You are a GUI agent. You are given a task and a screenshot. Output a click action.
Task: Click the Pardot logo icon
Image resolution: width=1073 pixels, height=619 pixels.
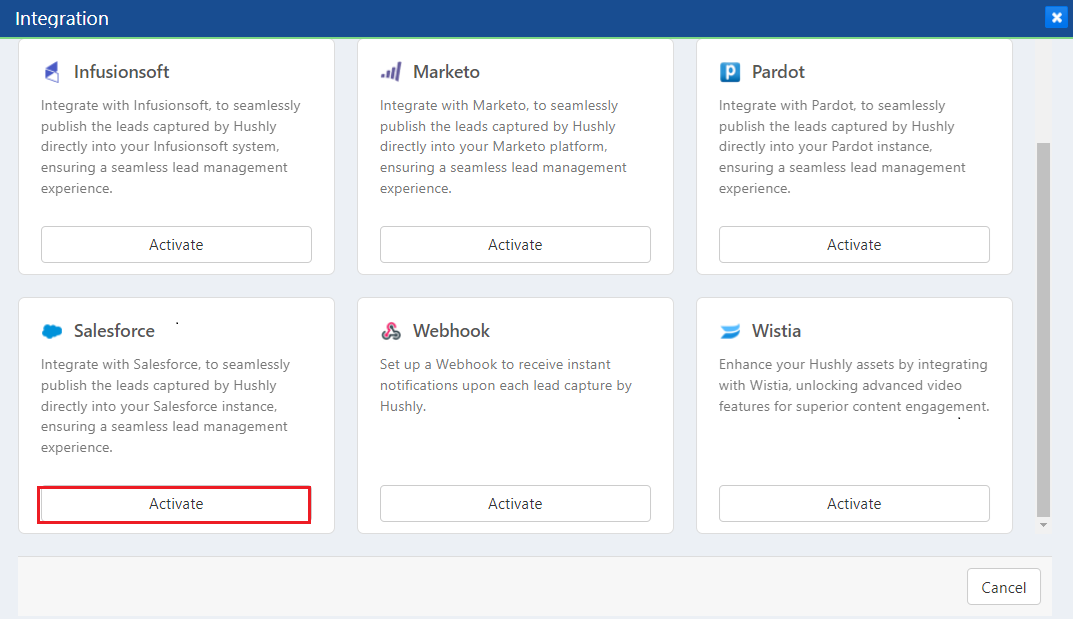(x=730, y=72)
